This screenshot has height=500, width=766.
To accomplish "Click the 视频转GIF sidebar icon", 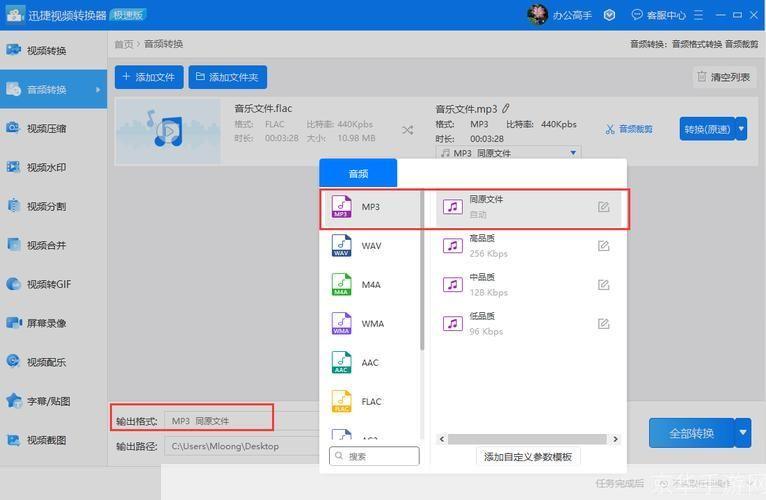I will pos(13,283).
